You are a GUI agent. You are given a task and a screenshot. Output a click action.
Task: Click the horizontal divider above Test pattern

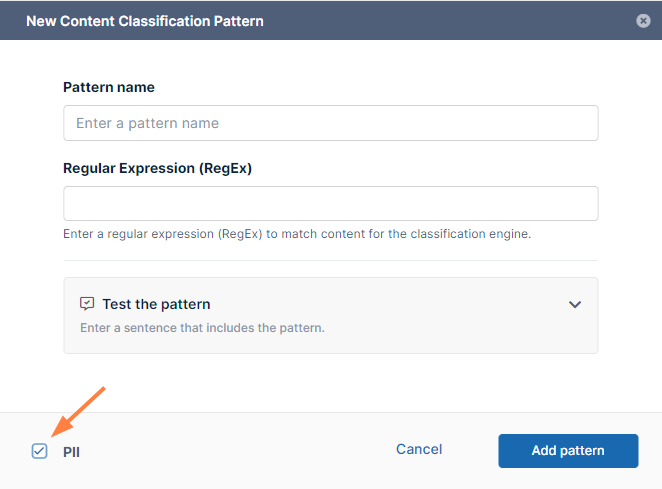[x=330, y=260]
